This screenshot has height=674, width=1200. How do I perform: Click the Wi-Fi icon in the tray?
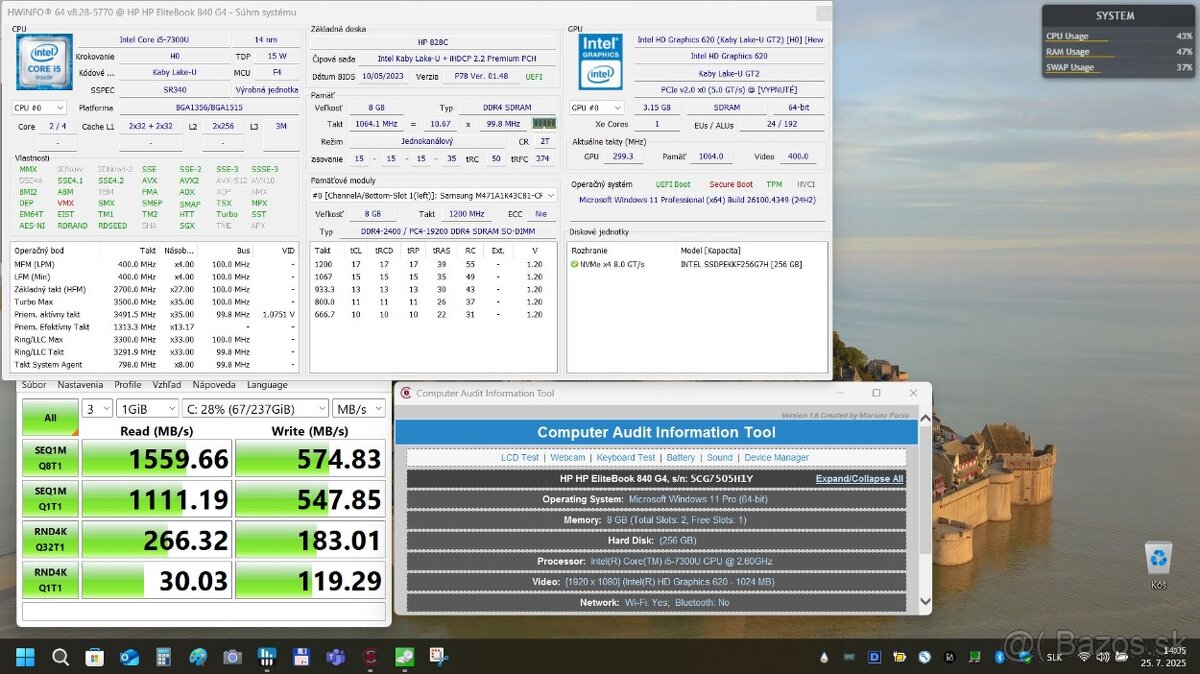click(1083, 657)
